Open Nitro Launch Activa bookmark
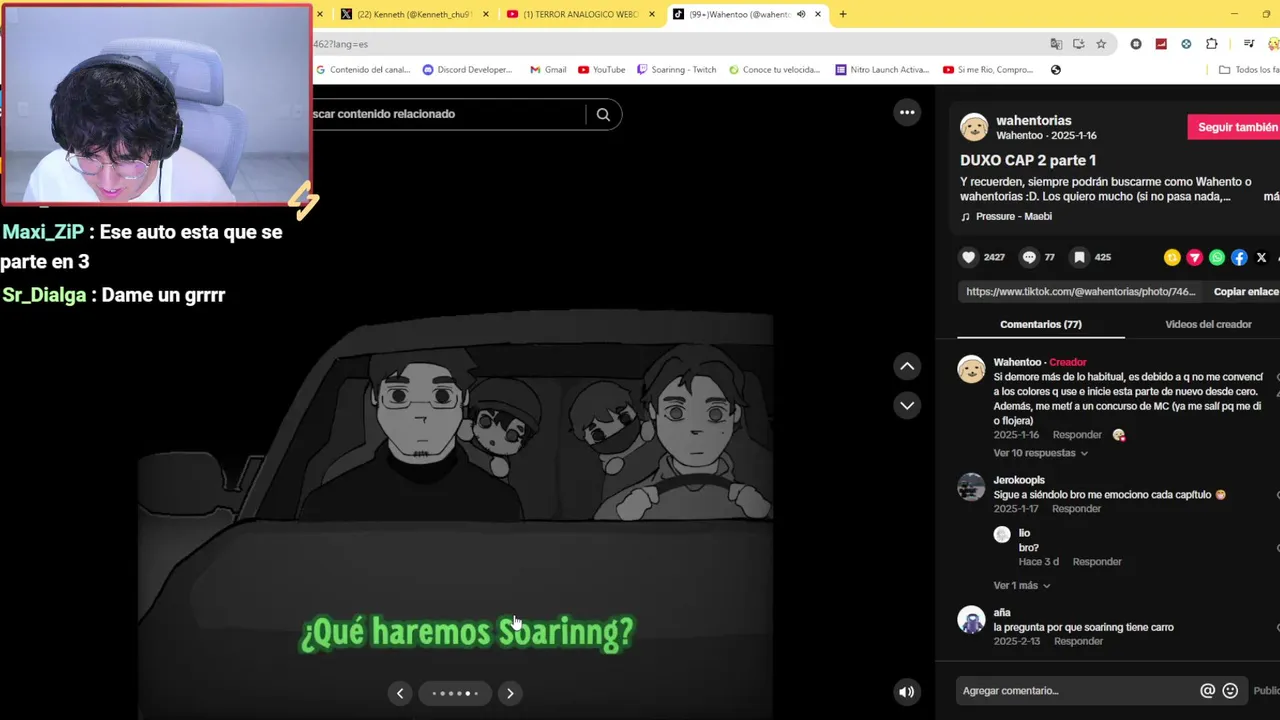This screenshot has width=1280, height=720. 882,70
